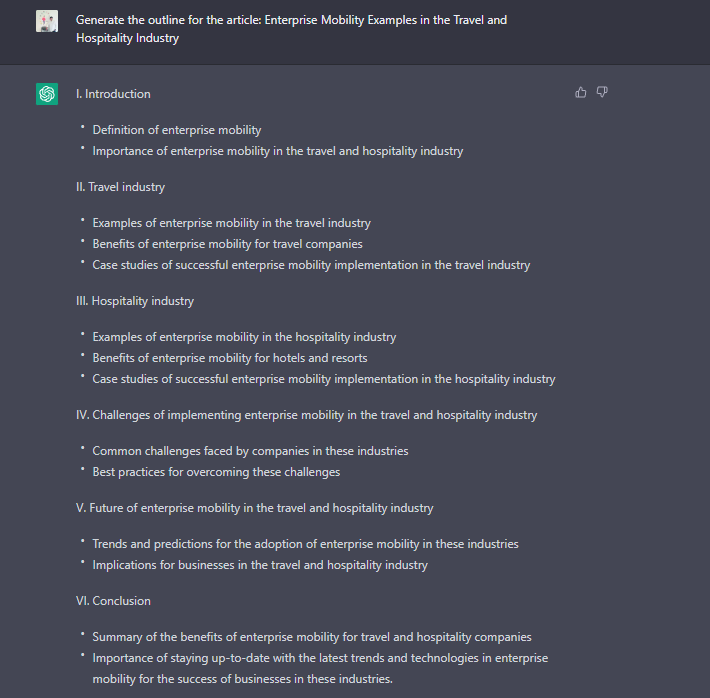This screenshot has width=710, height=698.
Task: Click the 'I. Introduction' heading
Action: click(x=113, y=94)
